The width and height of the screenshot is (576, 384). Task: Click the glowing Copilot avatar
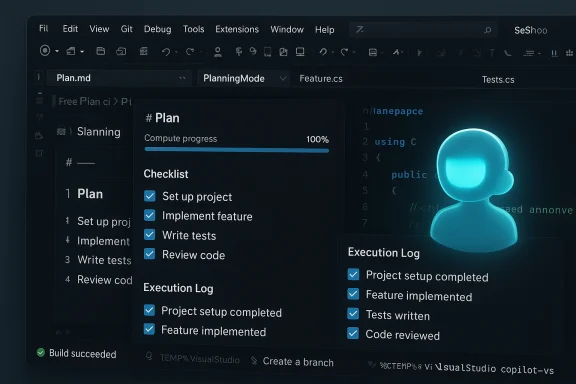tap(474, 190)
